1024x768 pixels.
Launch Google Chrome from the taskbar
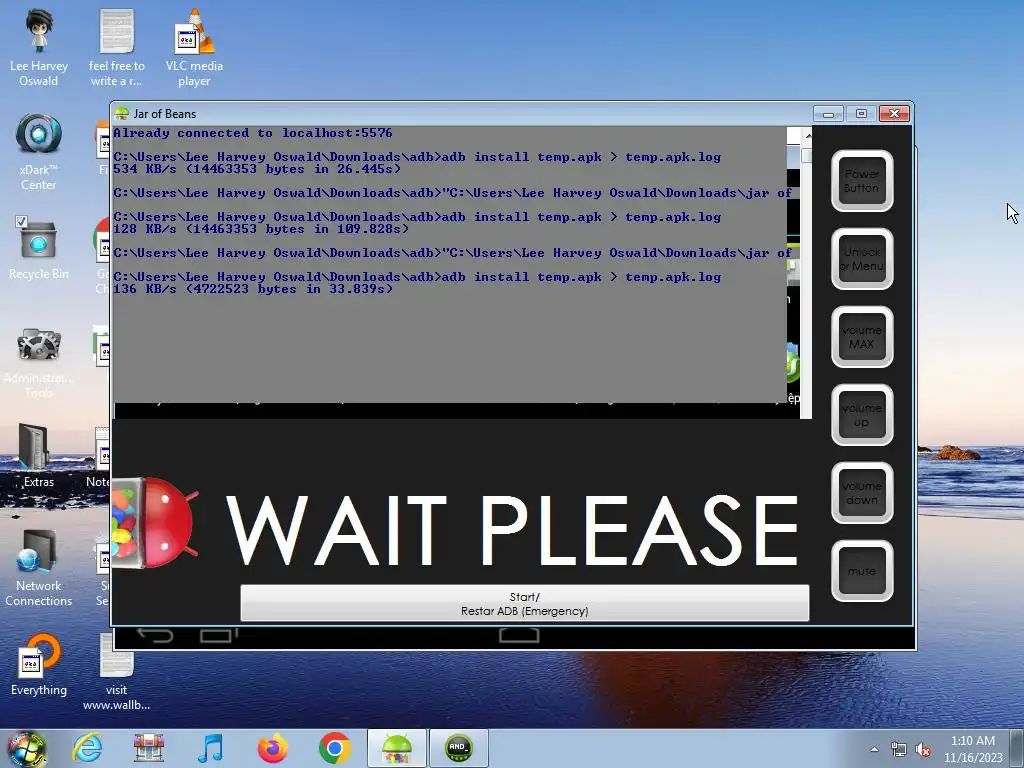334,748
